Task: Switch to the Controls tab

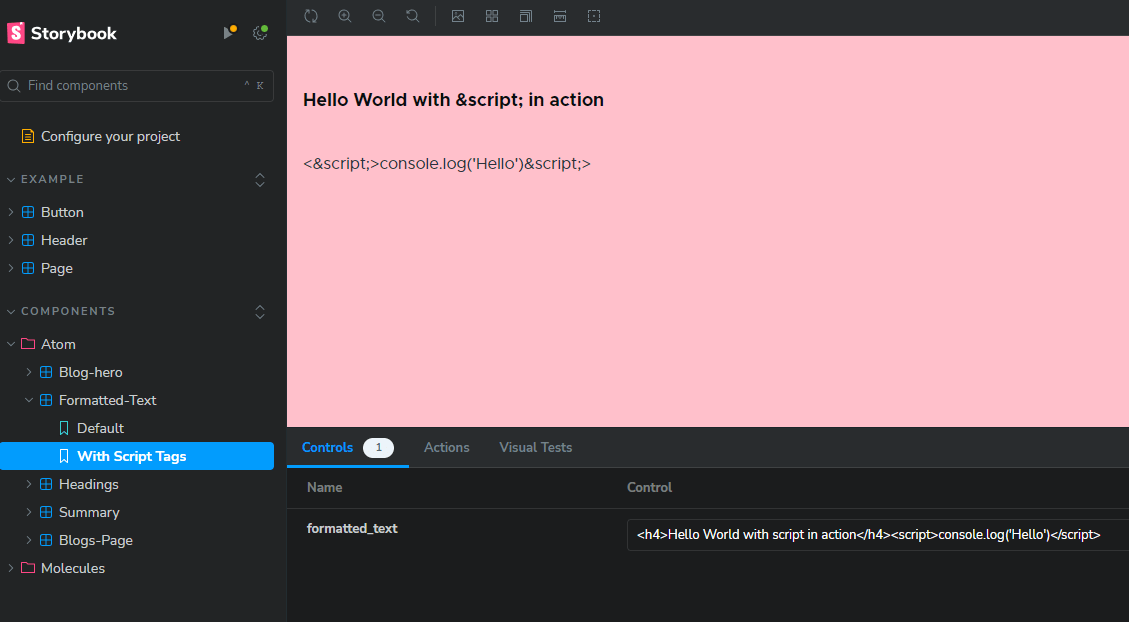Action: point(328,448)
